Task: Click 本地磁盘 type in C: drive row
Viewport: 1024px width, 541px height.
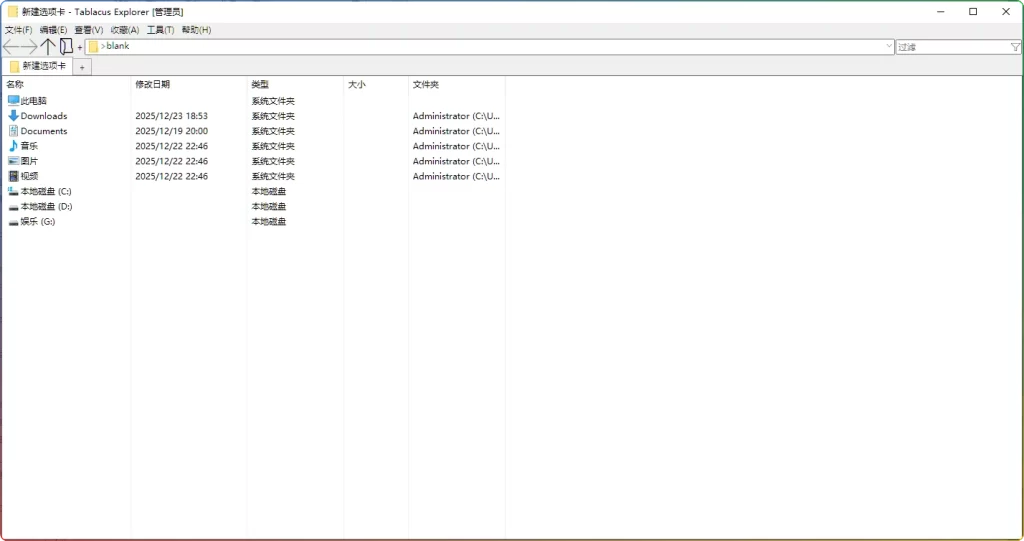Action: (x=269, y=191)
